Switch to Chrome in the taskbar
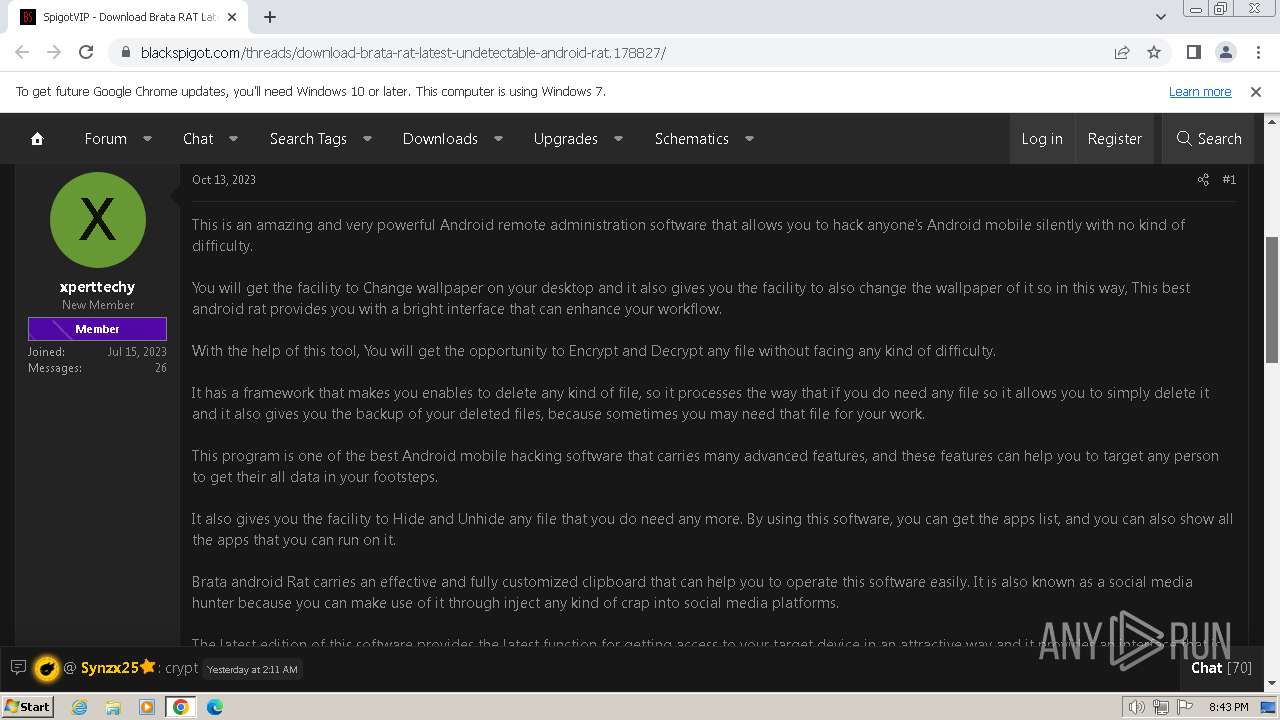 point(181,707)
